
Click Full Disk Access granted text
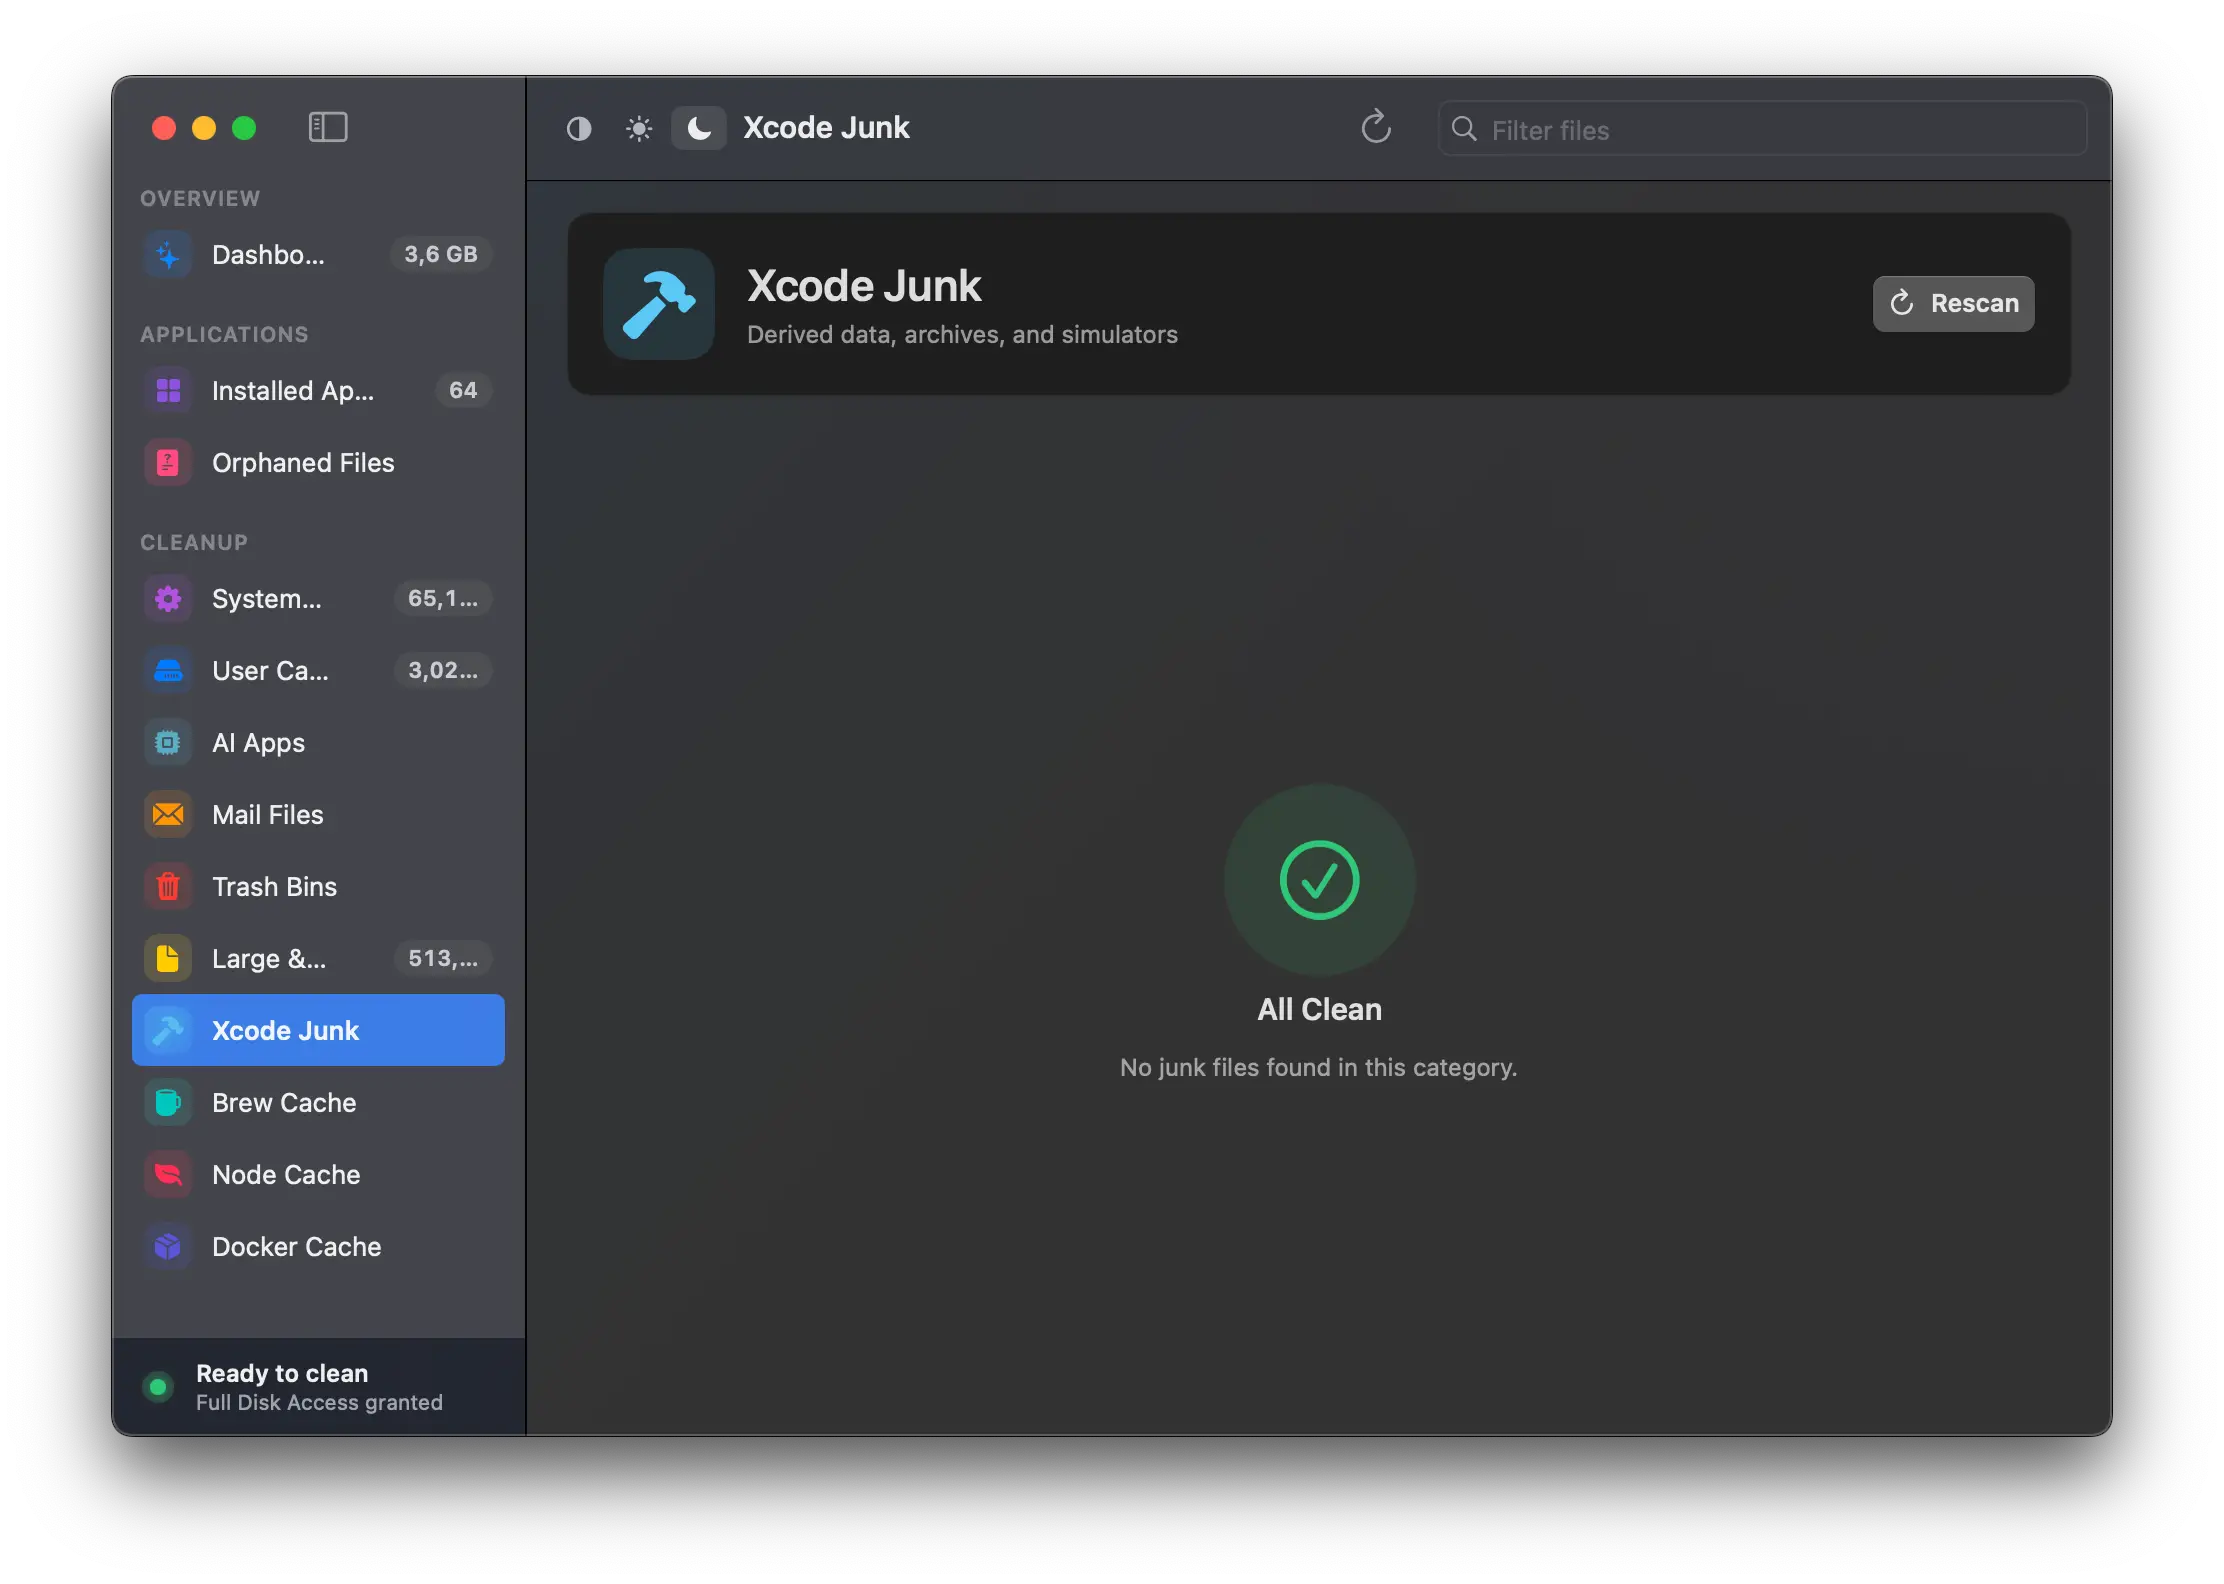[319, 1403]
